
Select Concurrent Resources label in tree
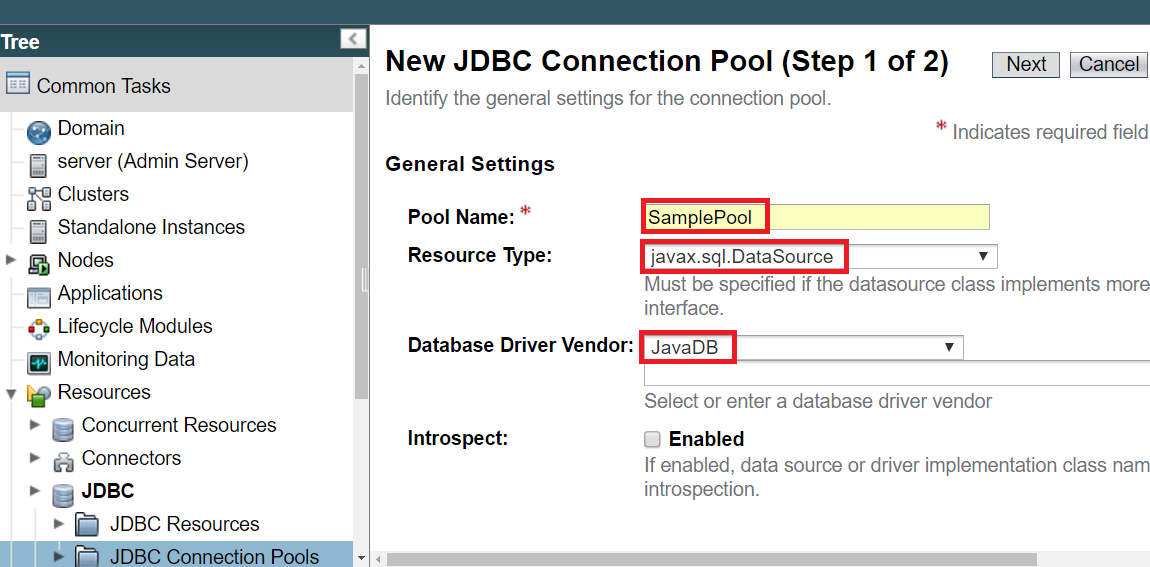pos(179,425)
